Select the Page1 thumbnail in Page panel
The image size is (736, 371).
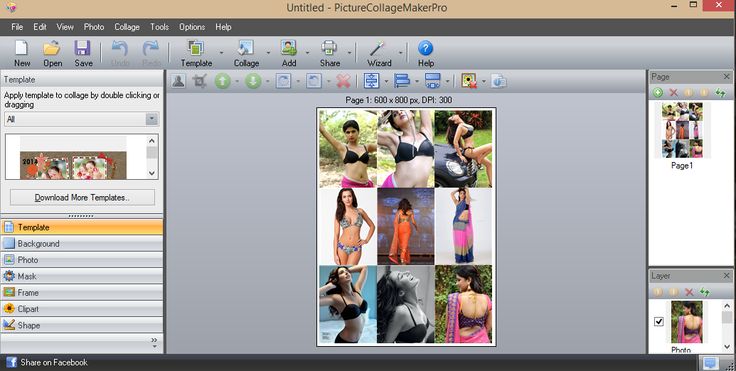click(x=682, y=131)
